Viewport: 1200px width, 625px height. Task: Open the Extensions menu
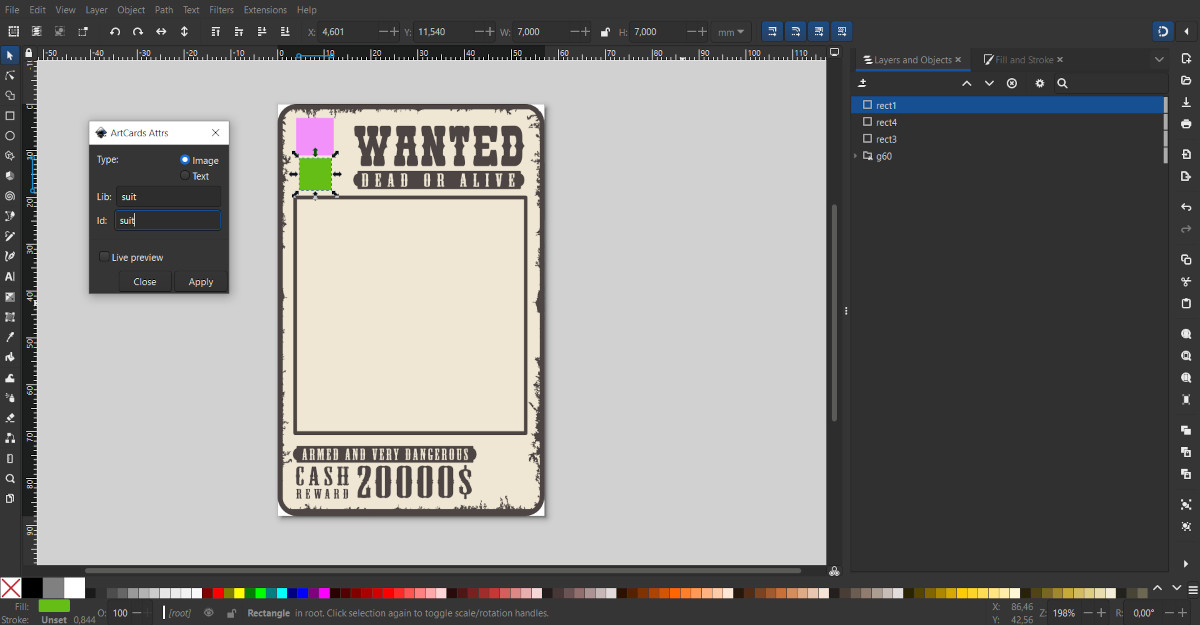pos(265,10)
